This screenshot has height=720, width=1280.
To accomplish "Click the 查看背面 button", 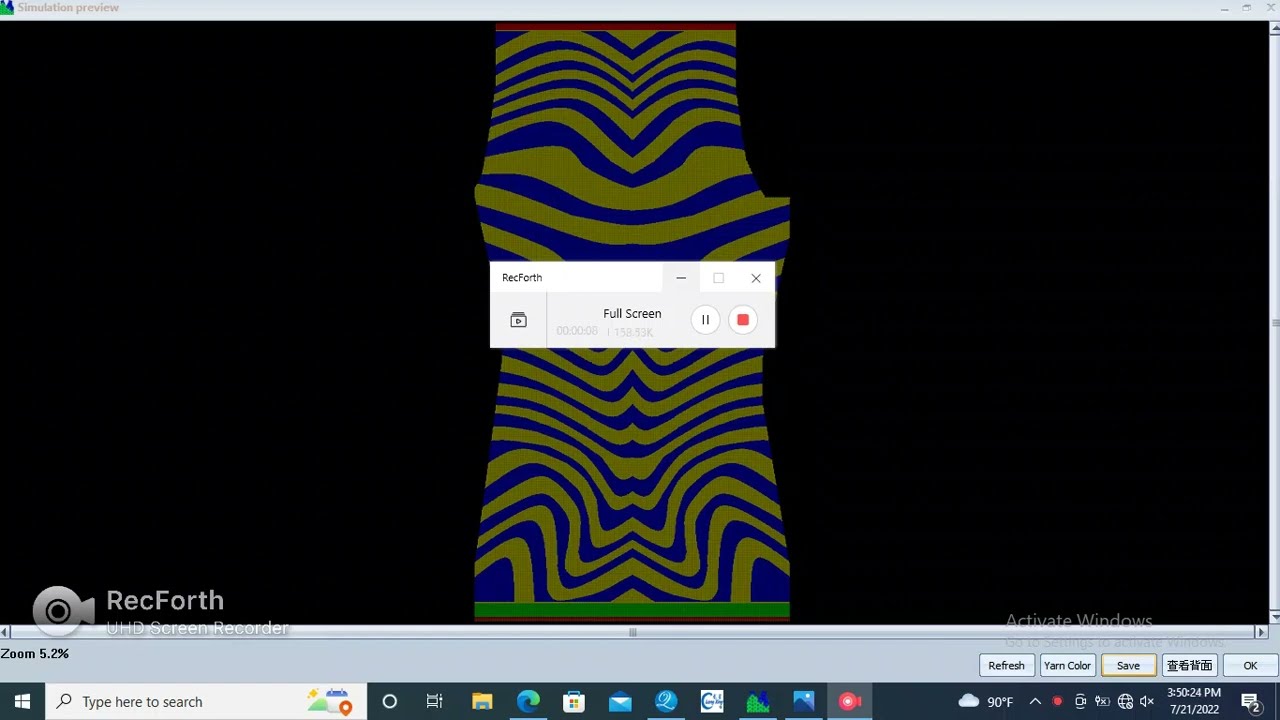I will point(1189,666).
